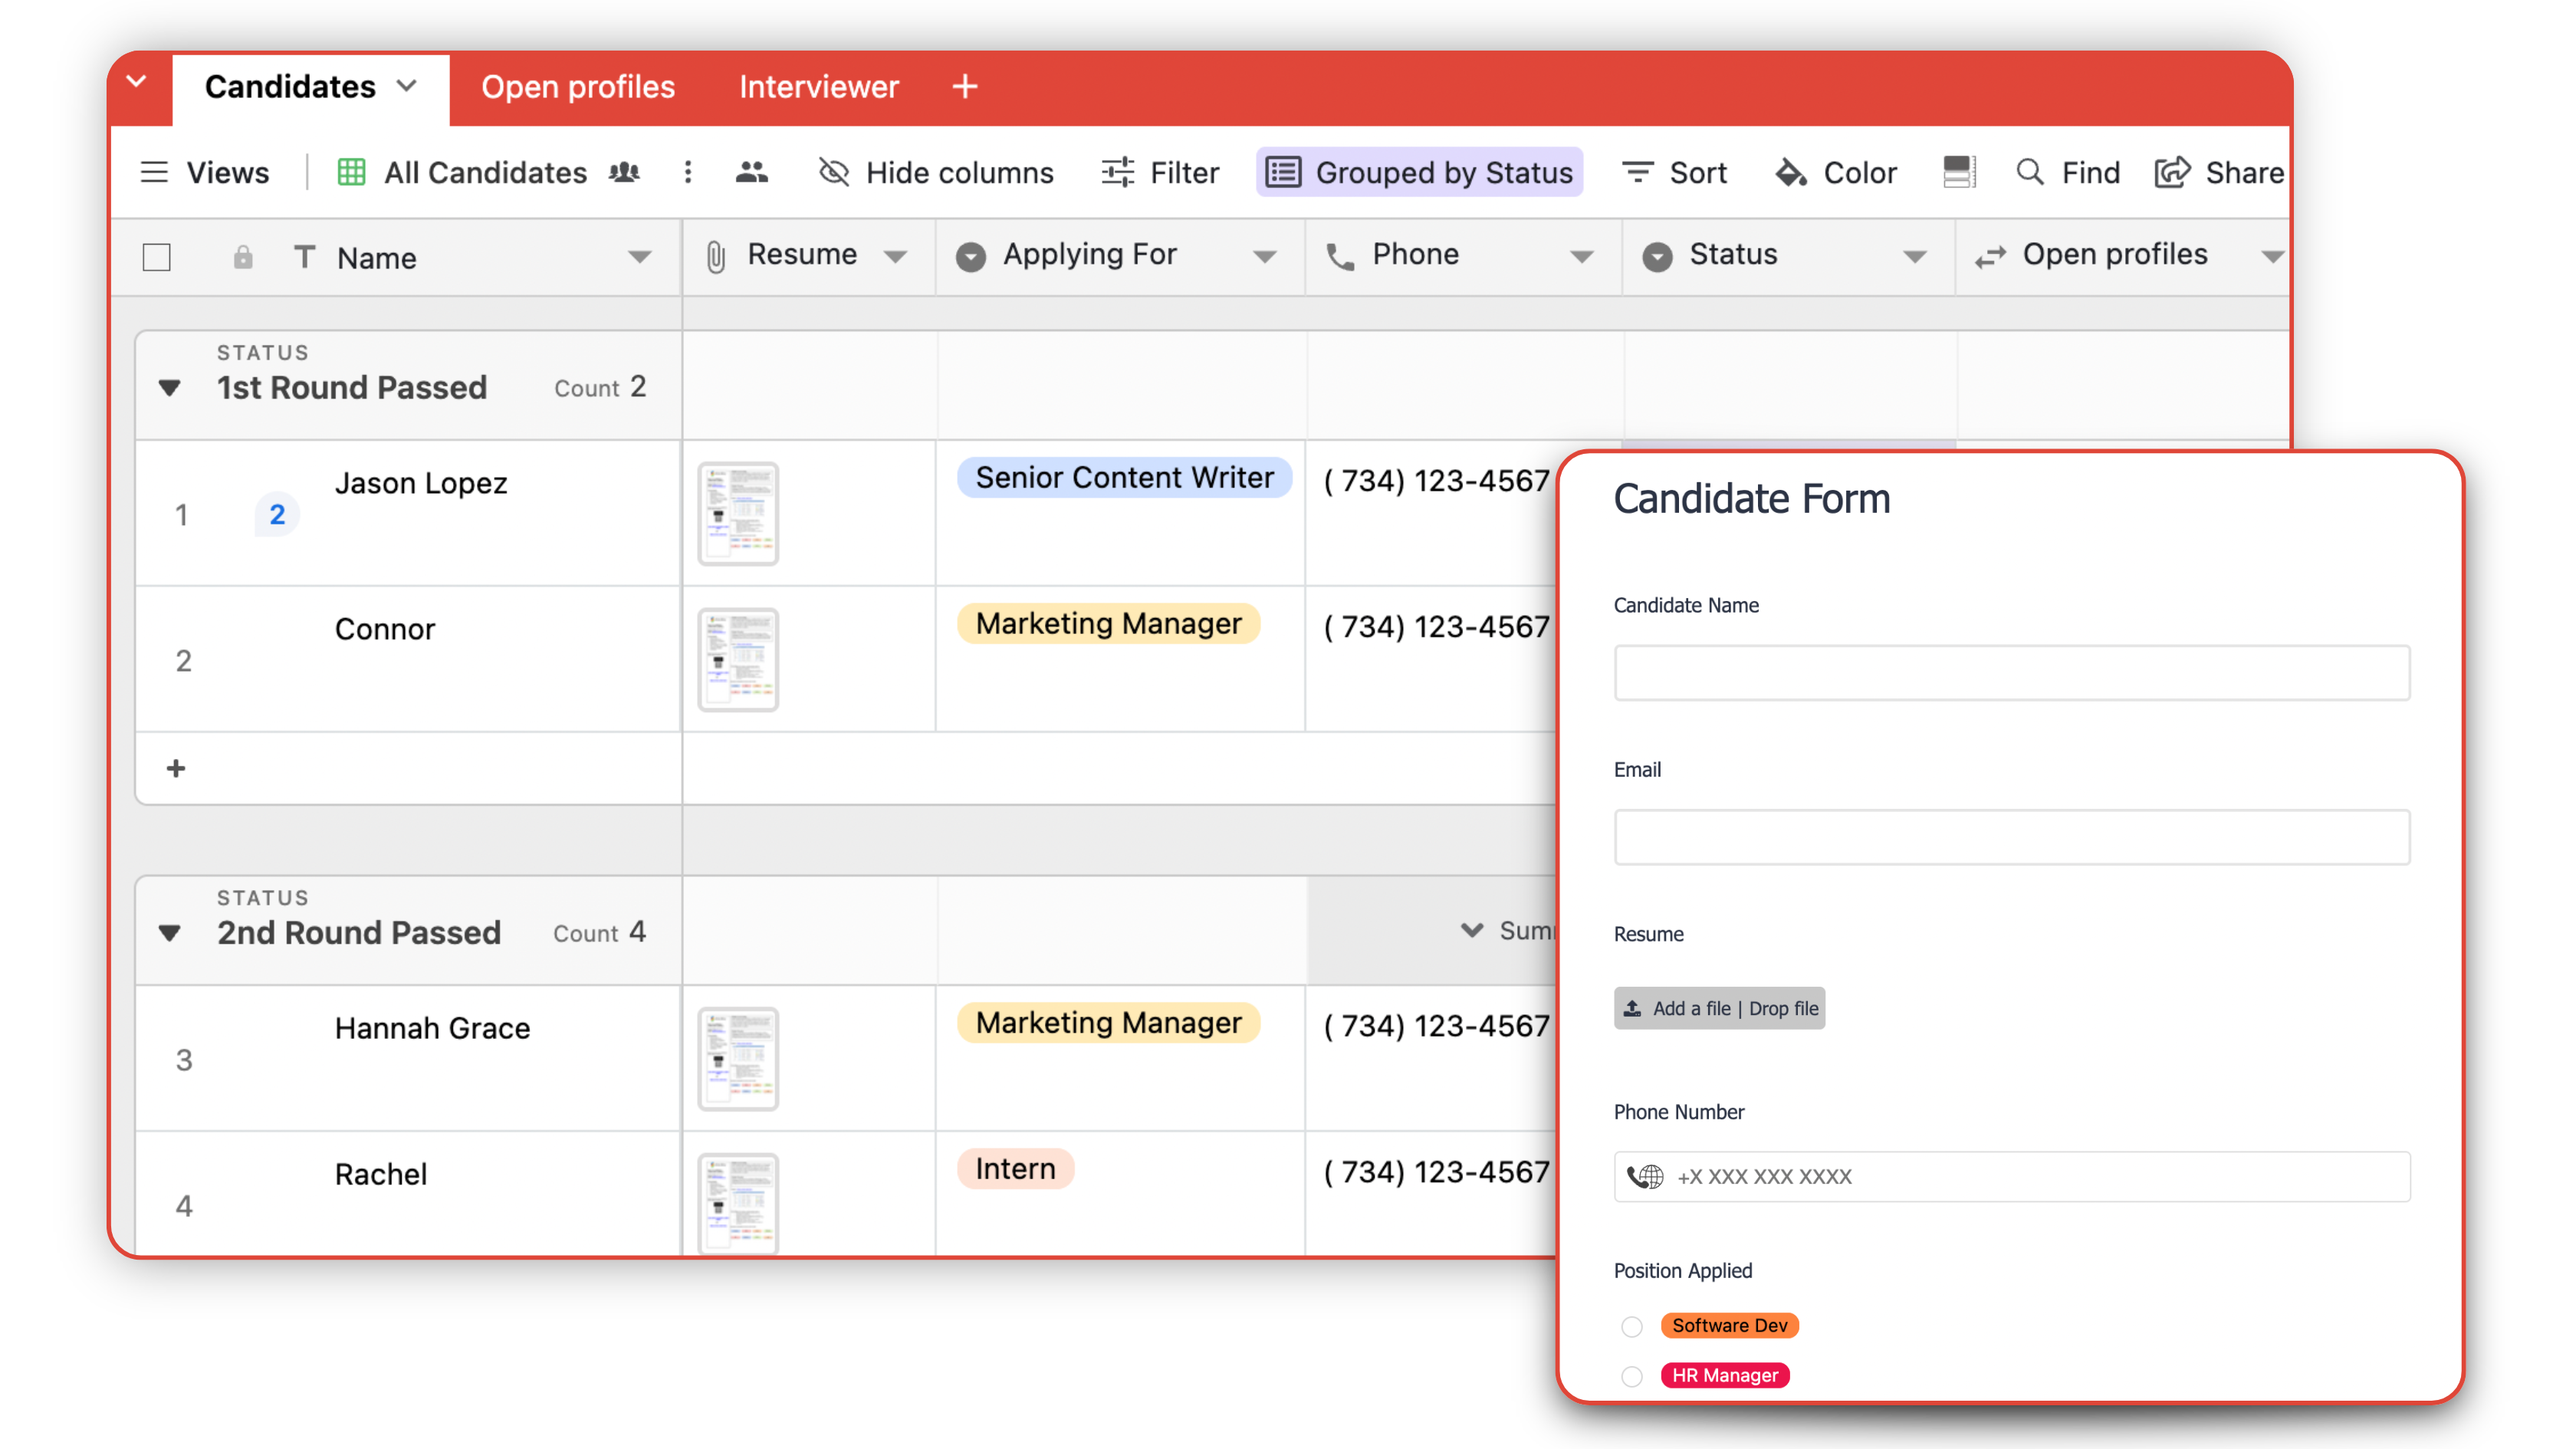Viewport: 2576px width, 1449px height.
Task: Check the select-all rows checkbox
Action: click(x=157, y=257)
